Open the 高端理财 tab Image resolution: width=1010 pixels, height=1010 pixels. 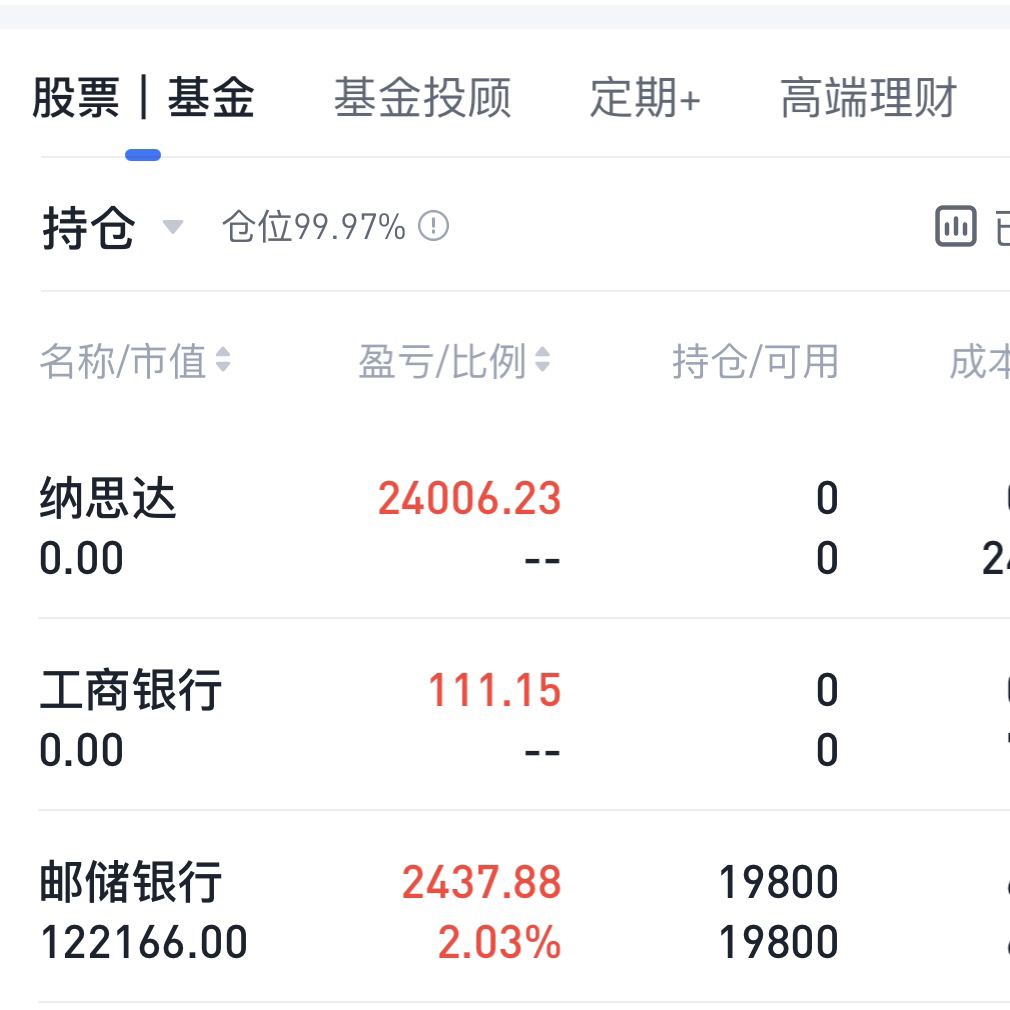(868, 98)
